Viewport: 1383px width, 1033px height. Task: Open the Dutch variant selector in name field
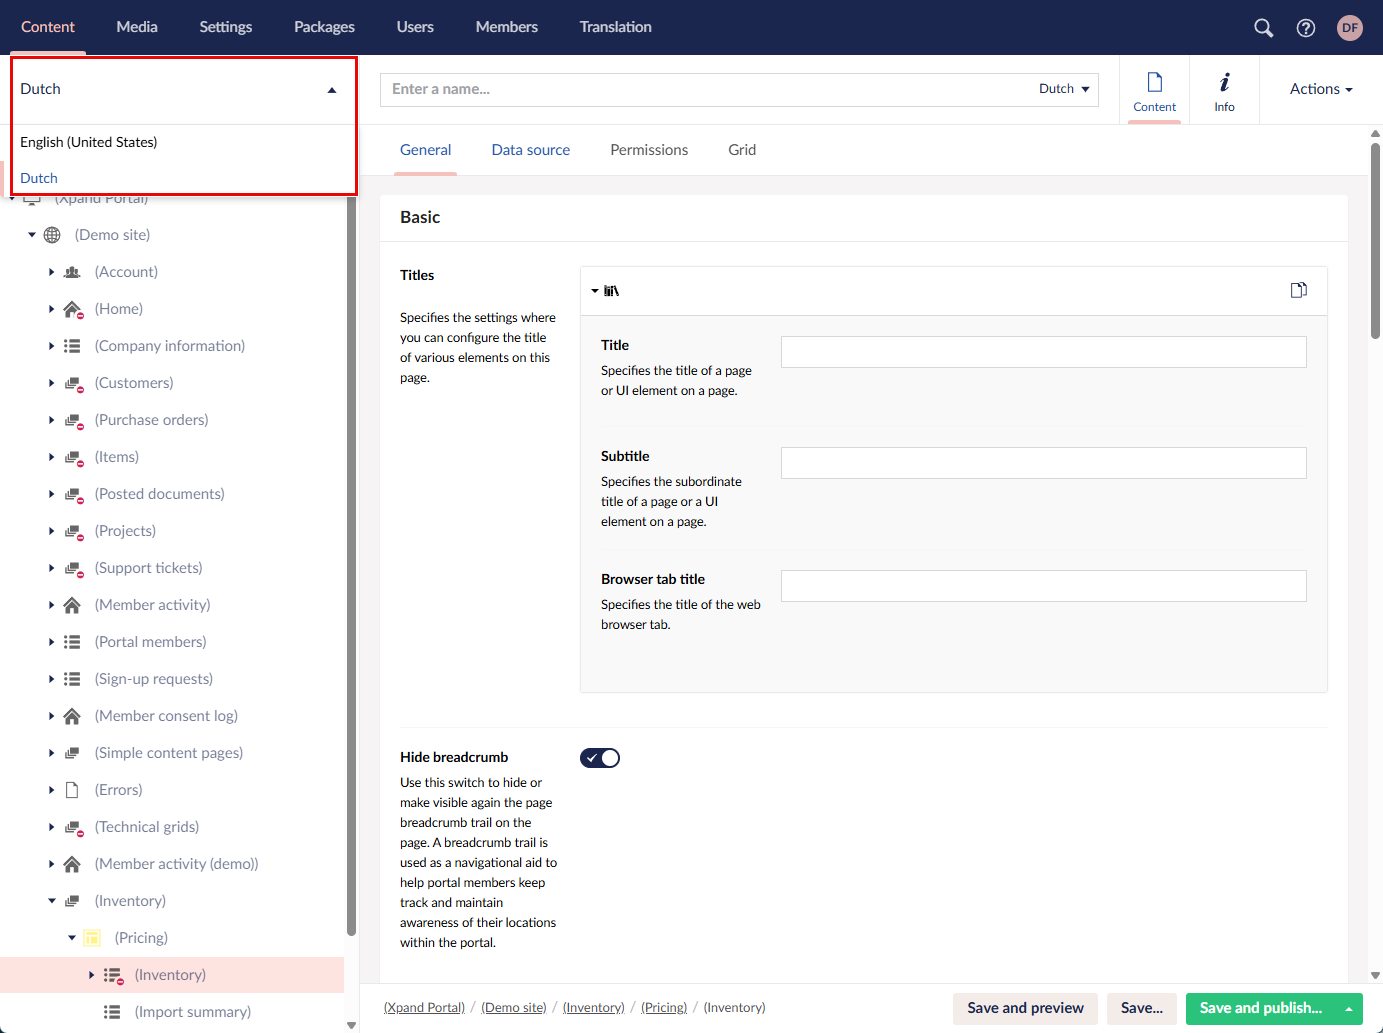click(x=1063, y=89)
